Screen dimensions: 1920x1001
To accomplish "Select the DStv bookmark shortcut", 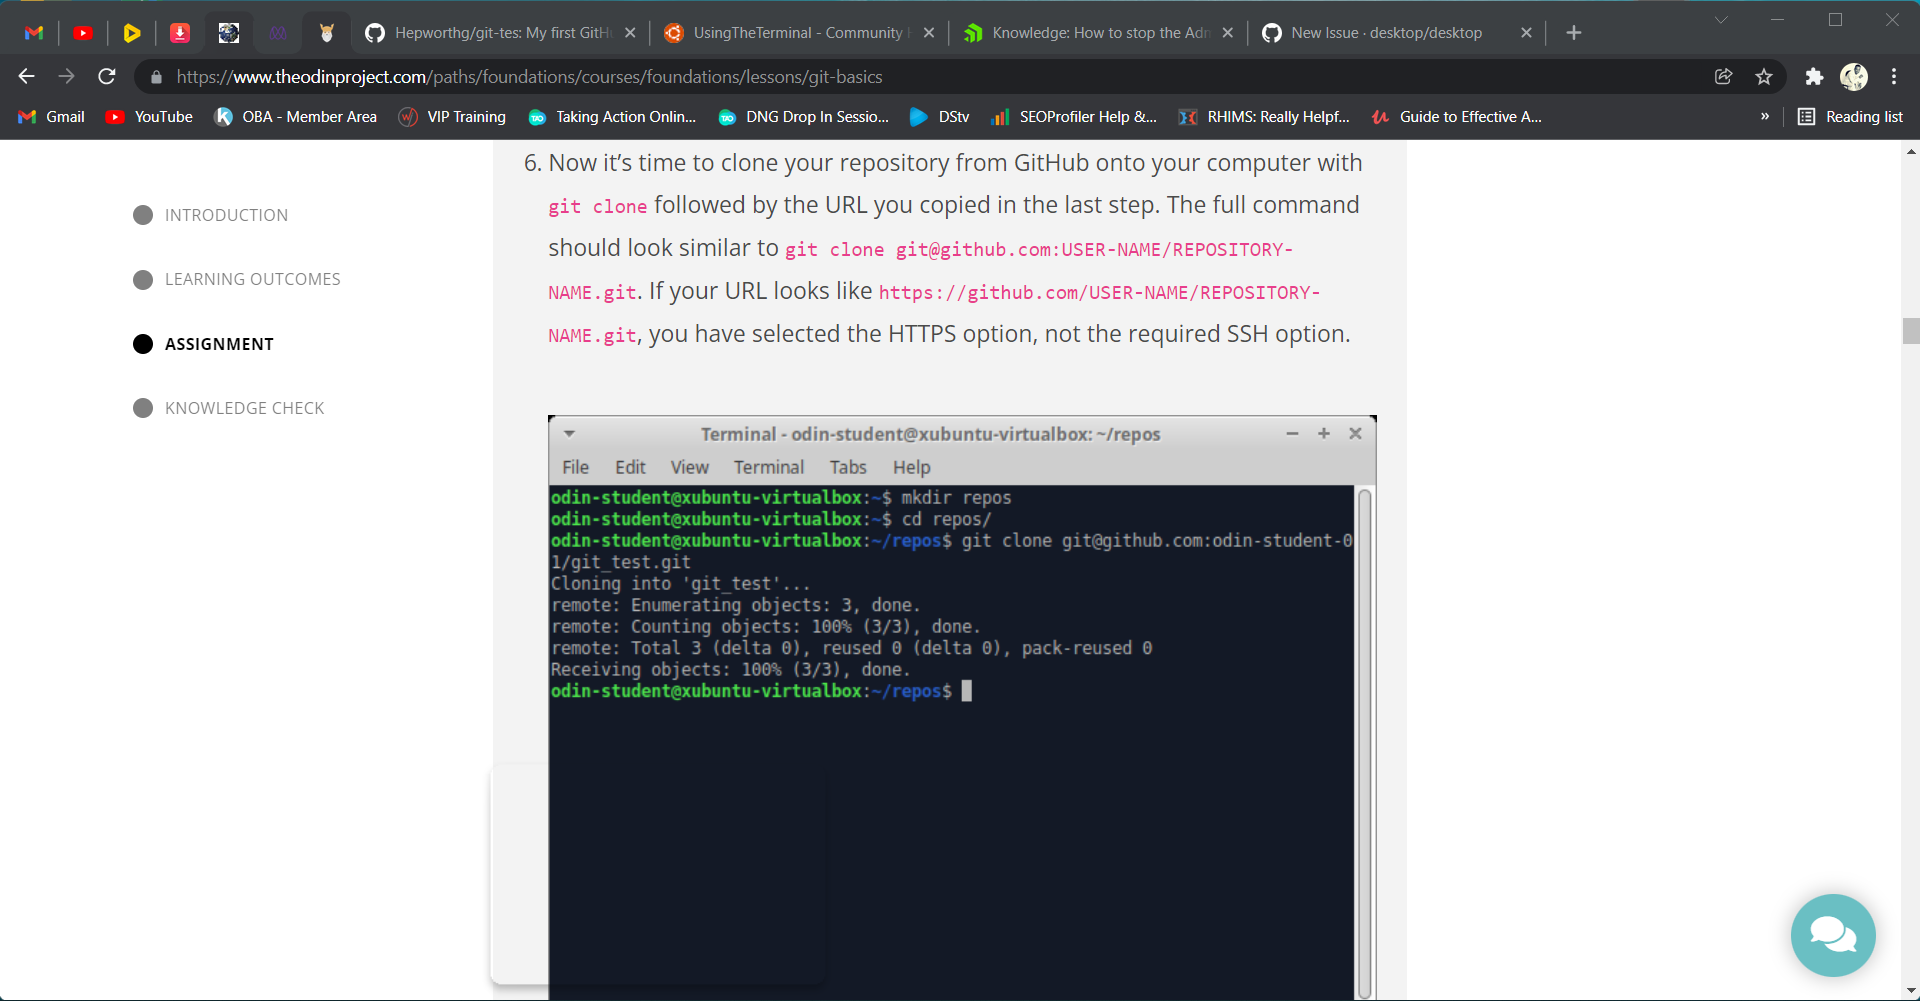I will pos(938,116).
